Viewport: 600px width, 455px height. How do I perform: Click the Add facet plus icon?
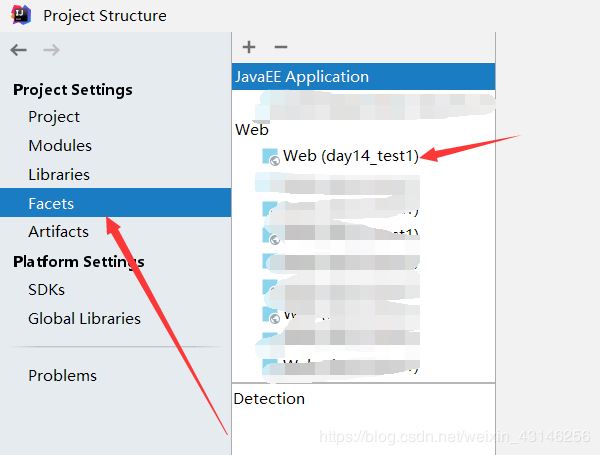click(x=249, y=47)
